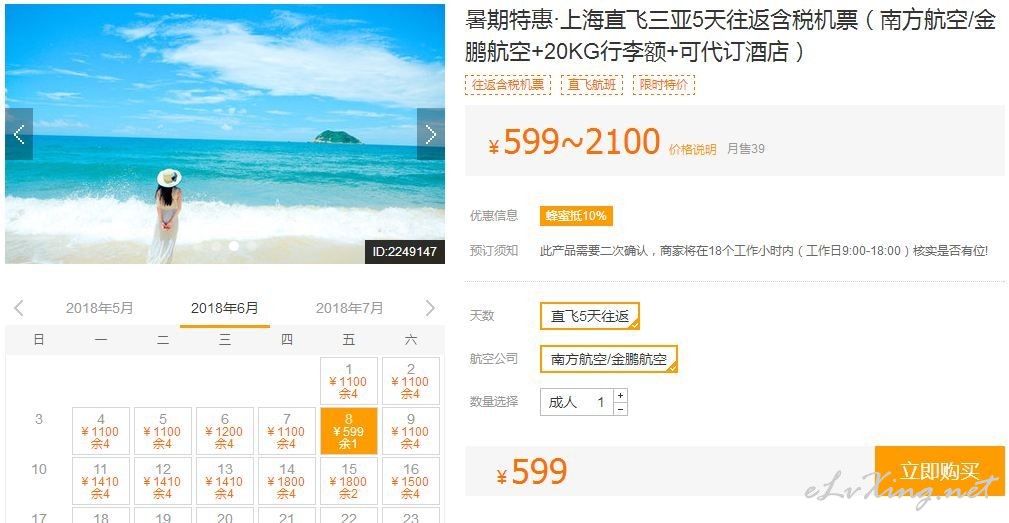This screenshot has height=523, width=1009.
Task: Pick June 15 with 余2 remaining
Action: 348,481
